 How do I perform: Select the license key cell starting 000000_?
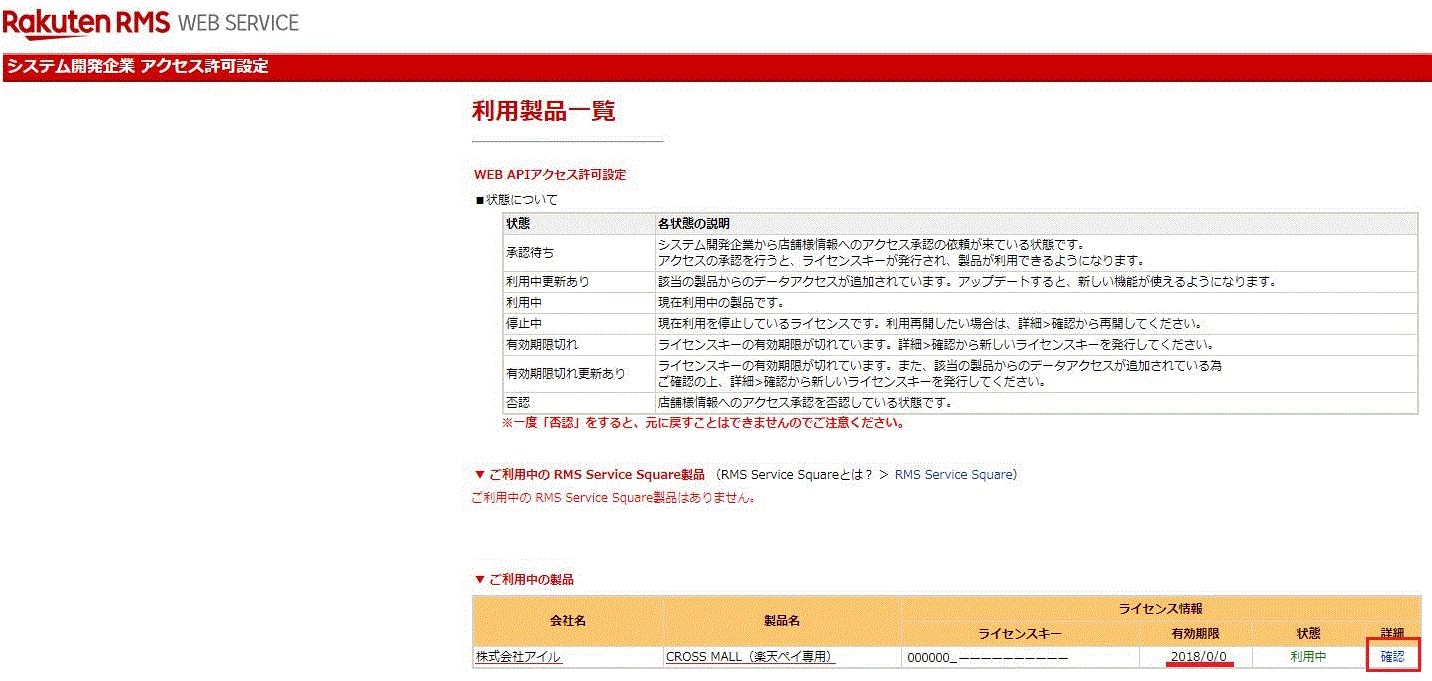(x=1019, y=658)
